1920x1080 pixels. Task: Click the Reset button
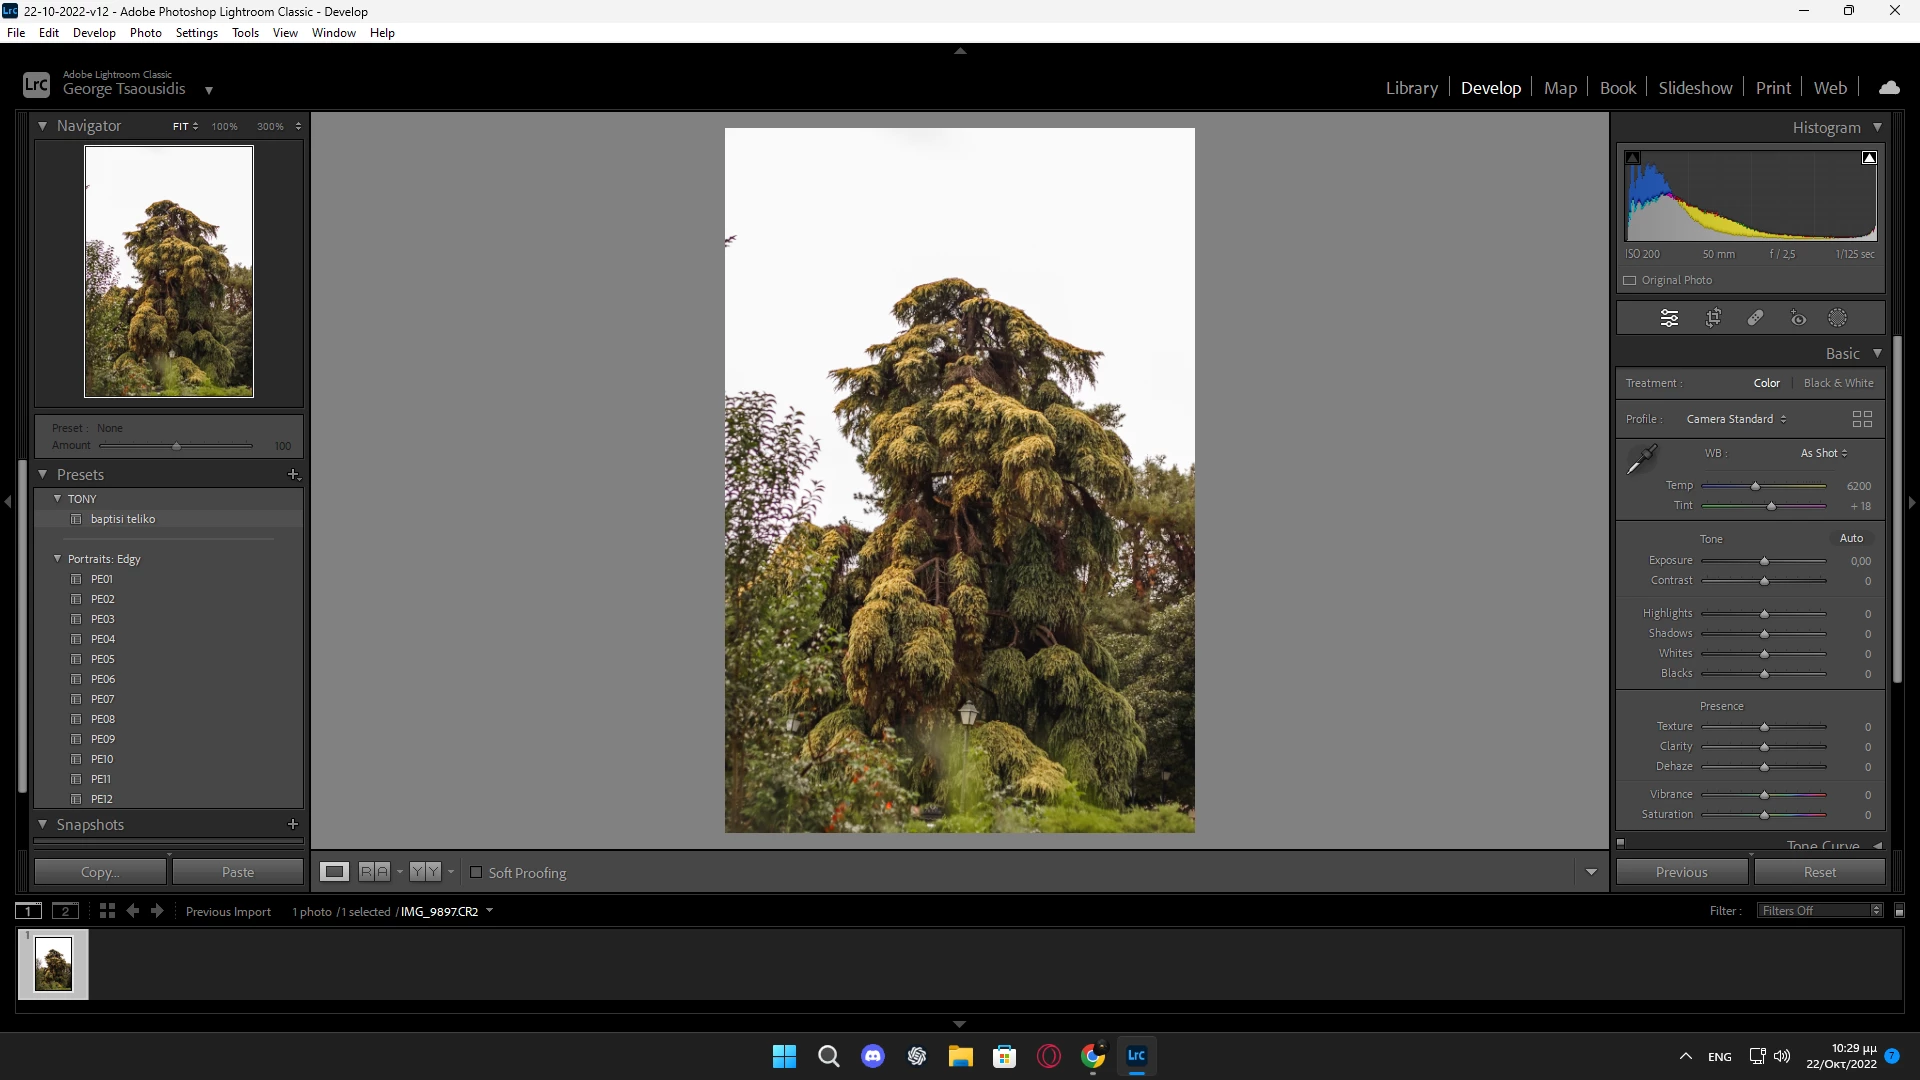pos(1819,872)
